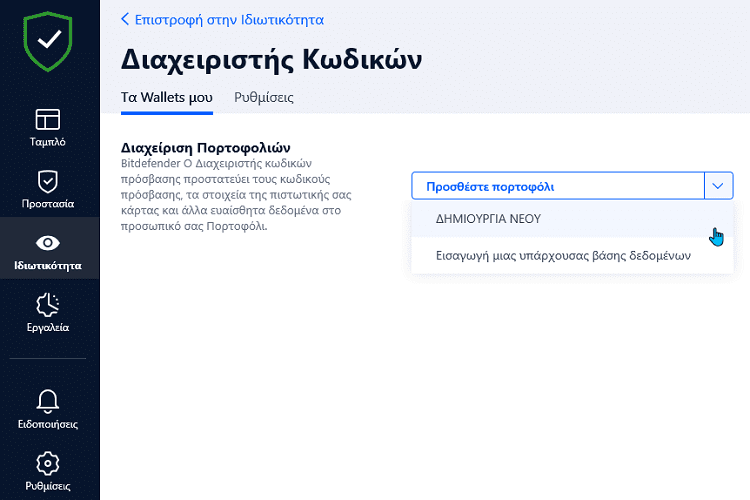750x500 pixels.
Task: Switch to the Τα Wallets μου tab
Action: (x=166, y=97)
